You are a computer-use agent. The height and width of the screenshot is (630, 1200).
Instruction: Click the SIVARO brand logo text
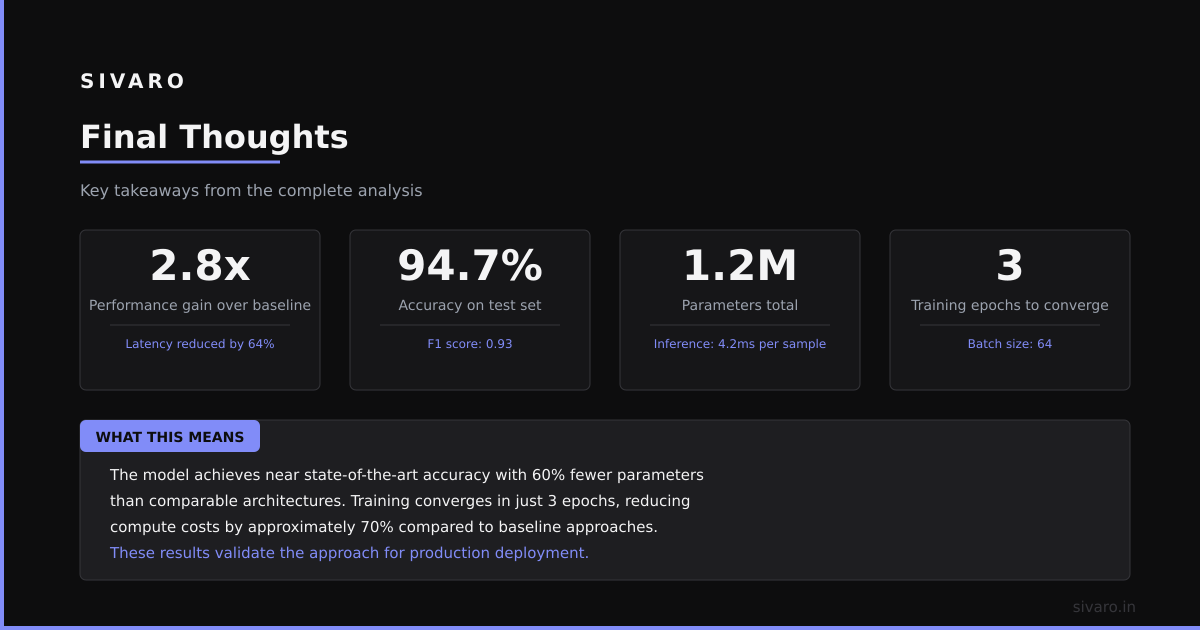coord(132,81)
